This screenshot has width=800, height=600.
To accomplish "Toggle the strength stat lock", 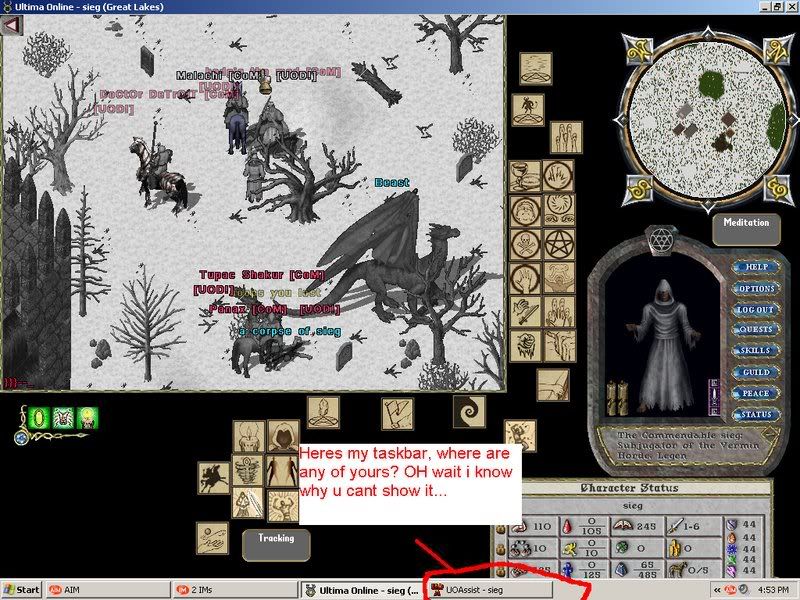I will click(x=501, y=529).
